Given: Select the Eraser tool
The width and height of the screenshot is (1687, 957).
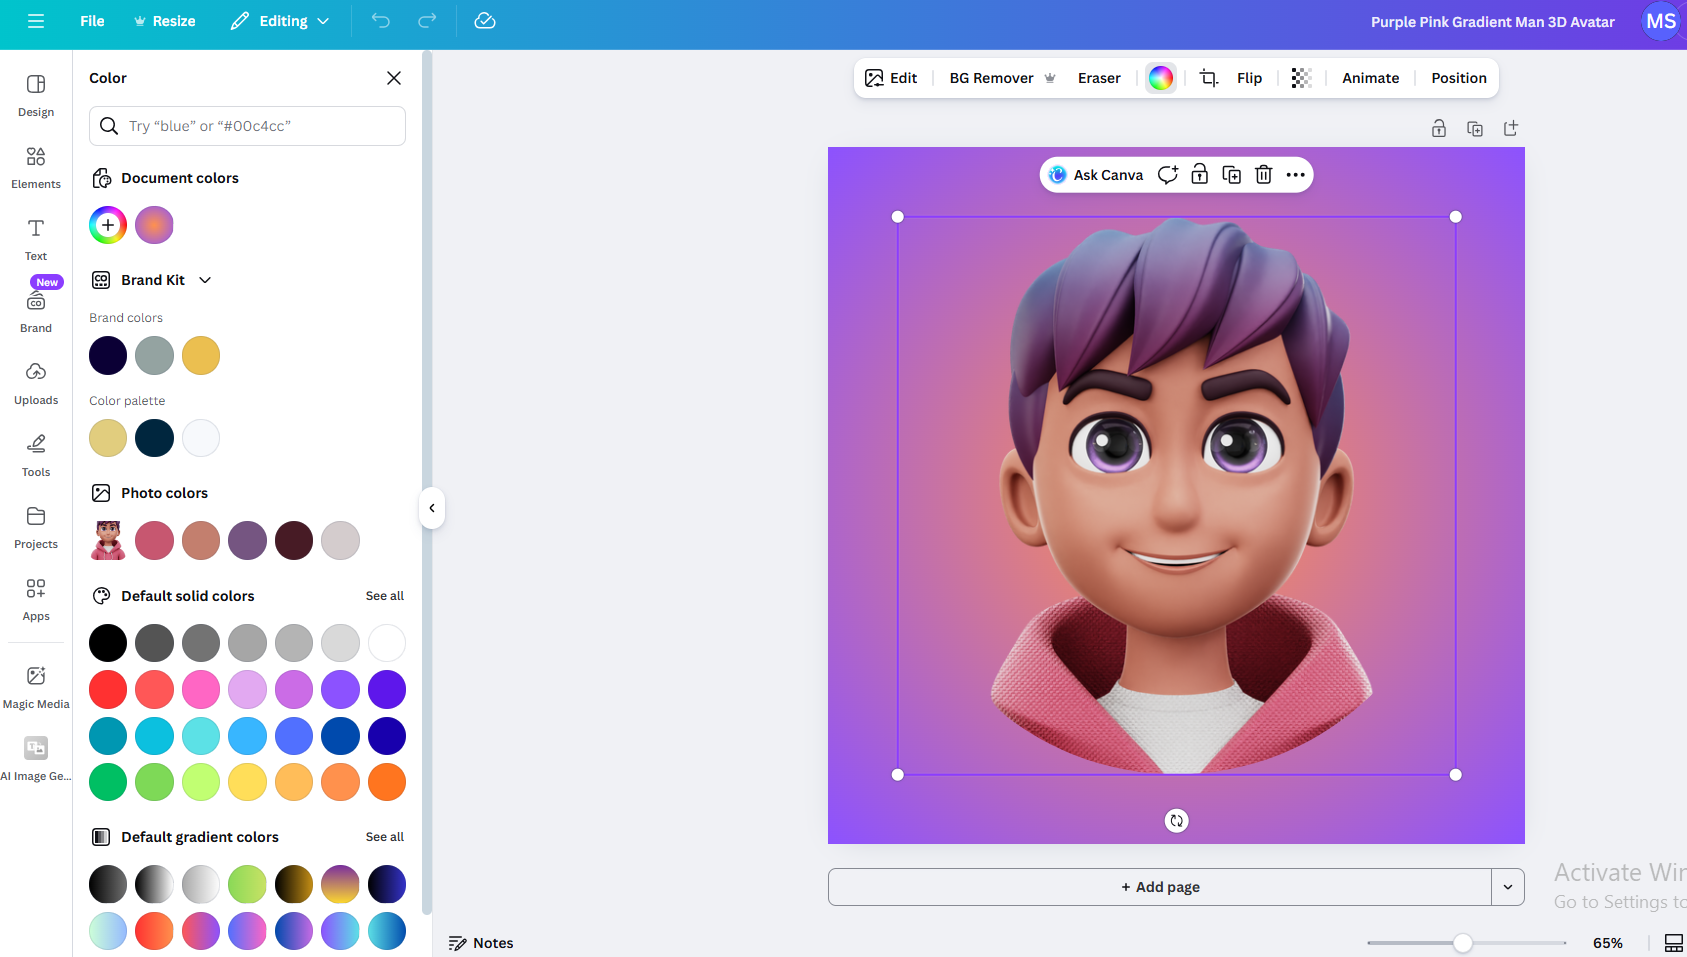Looking at the screenshot, I should coord(1099,78).
